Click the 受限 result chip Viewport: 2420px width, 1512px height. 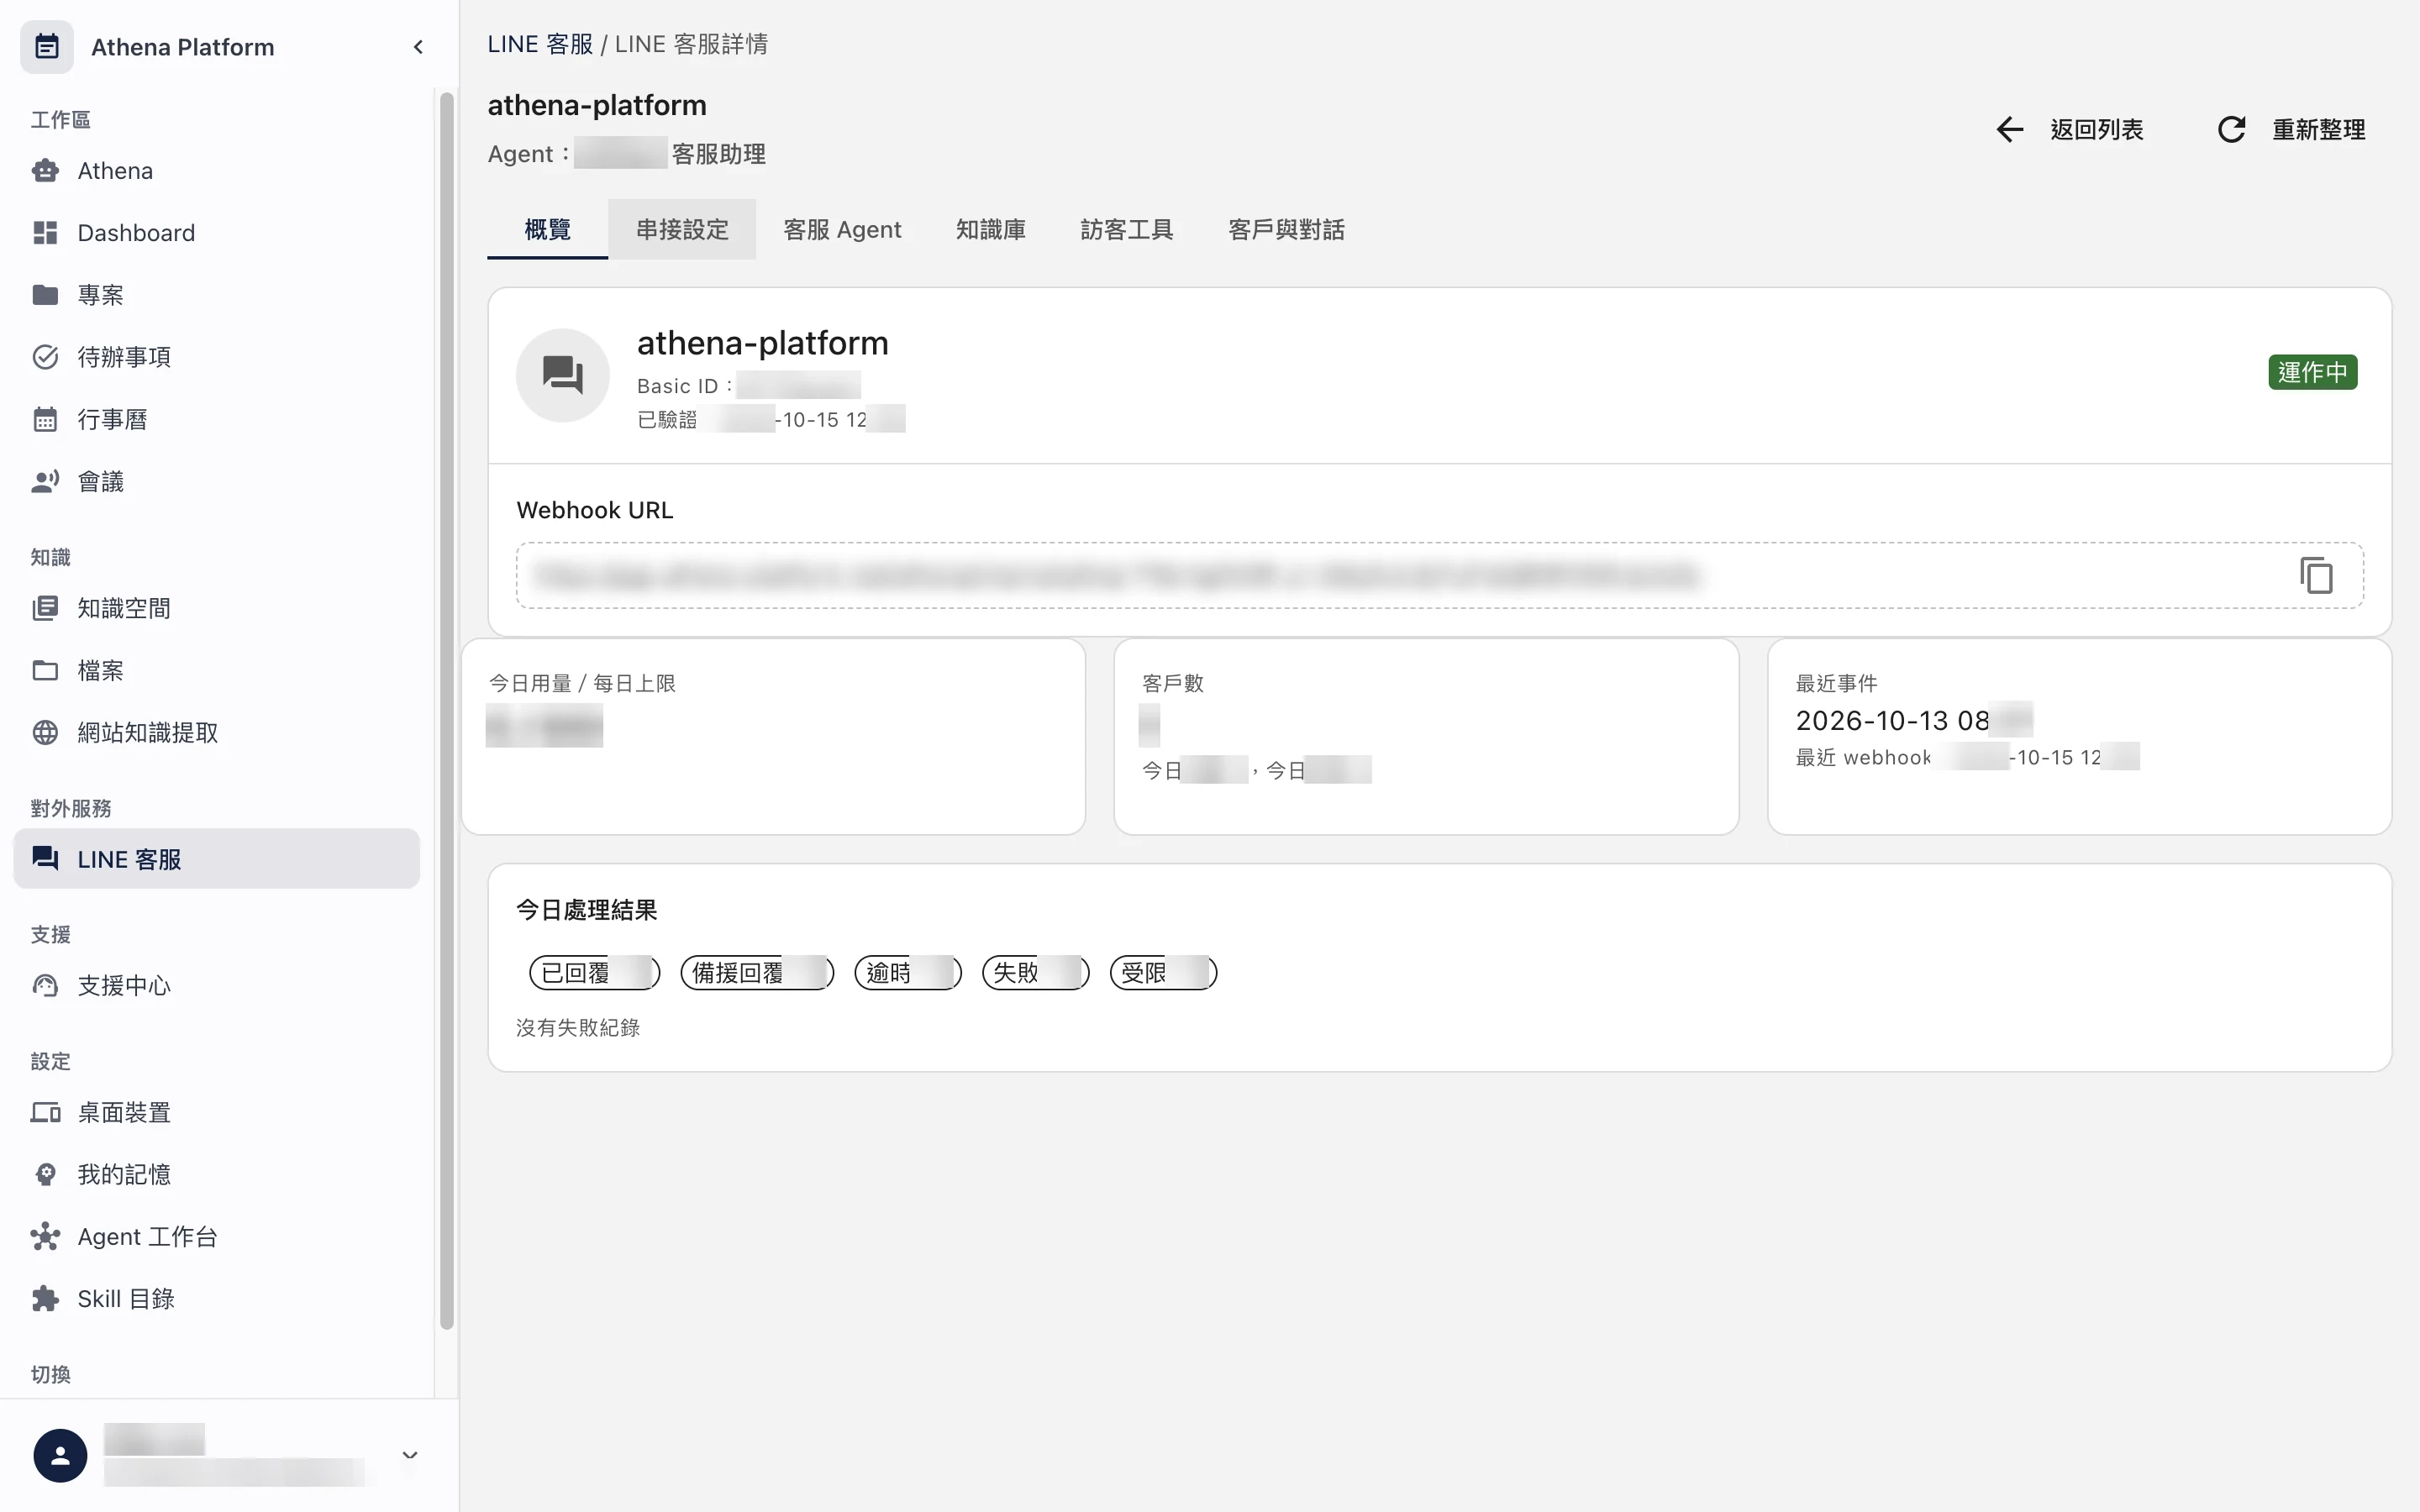pyautogui.click(x=1163, y=972)
